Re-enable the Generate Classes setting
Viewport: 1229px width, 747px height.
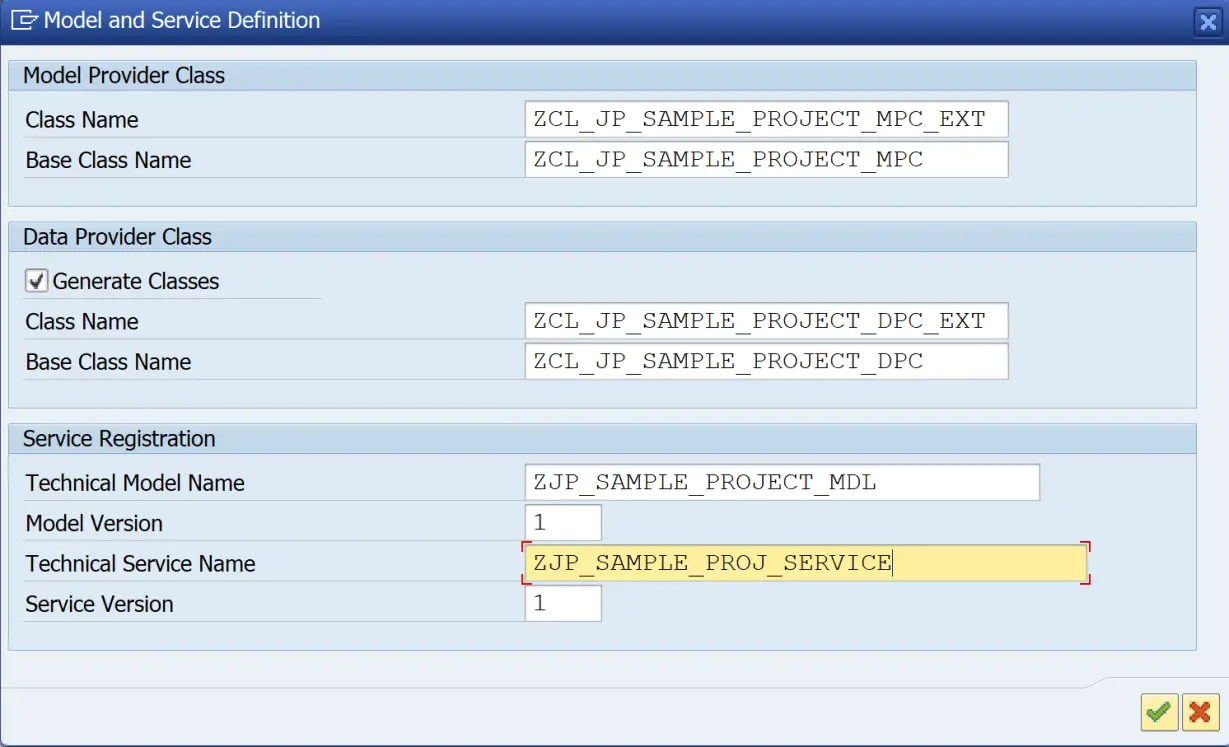point(37,281)
